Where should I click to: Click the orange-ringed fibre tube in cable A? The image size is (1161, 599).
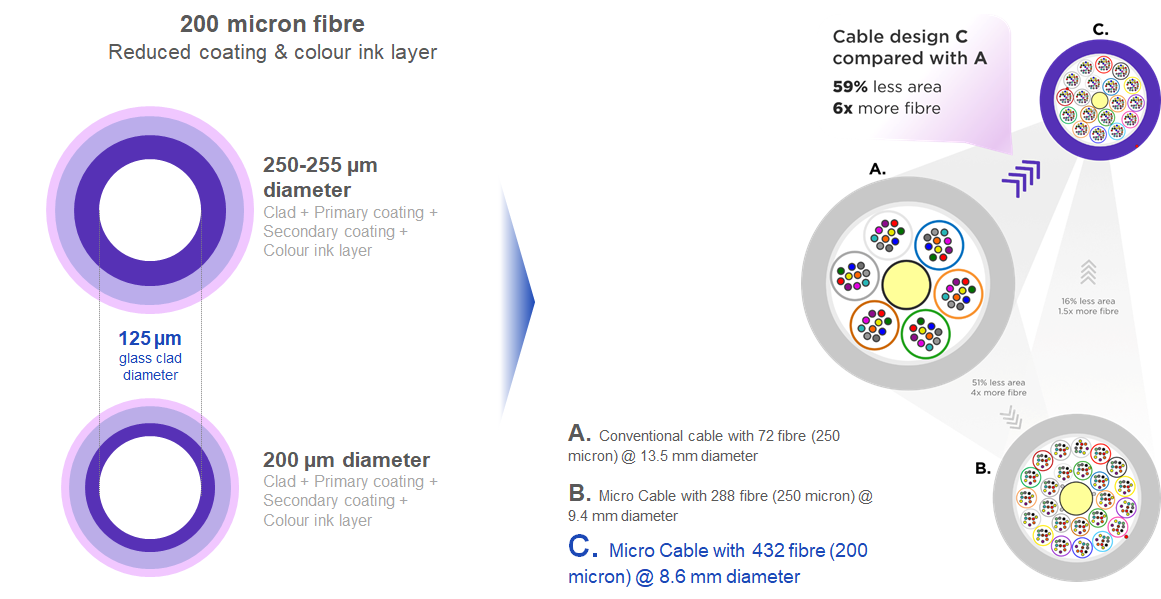pyautogui.click(x=958, y=294)
